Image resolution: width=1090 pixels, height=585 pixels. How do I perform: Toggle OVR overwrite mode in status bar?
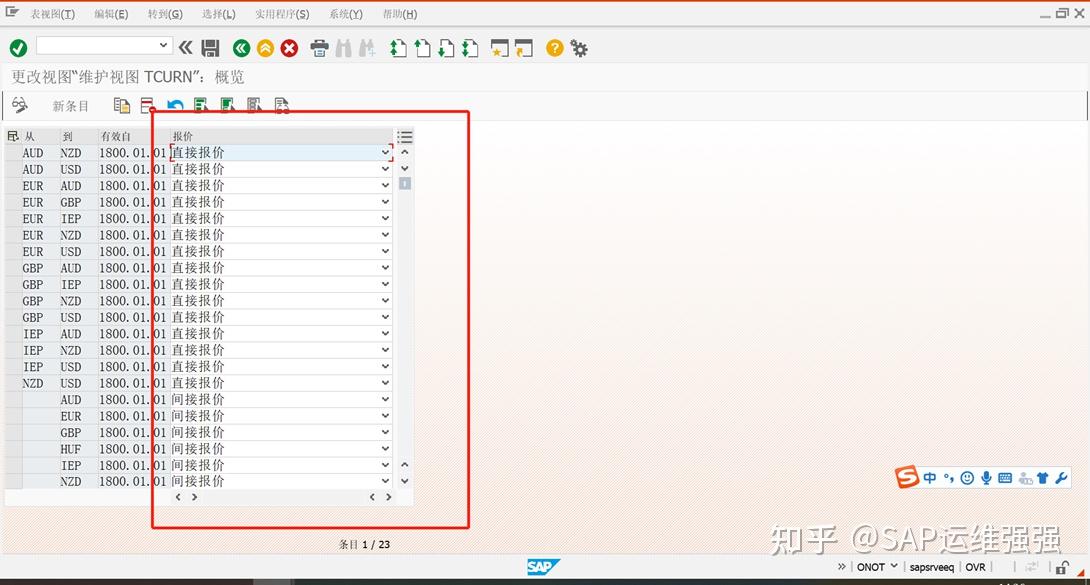(975, 567)
